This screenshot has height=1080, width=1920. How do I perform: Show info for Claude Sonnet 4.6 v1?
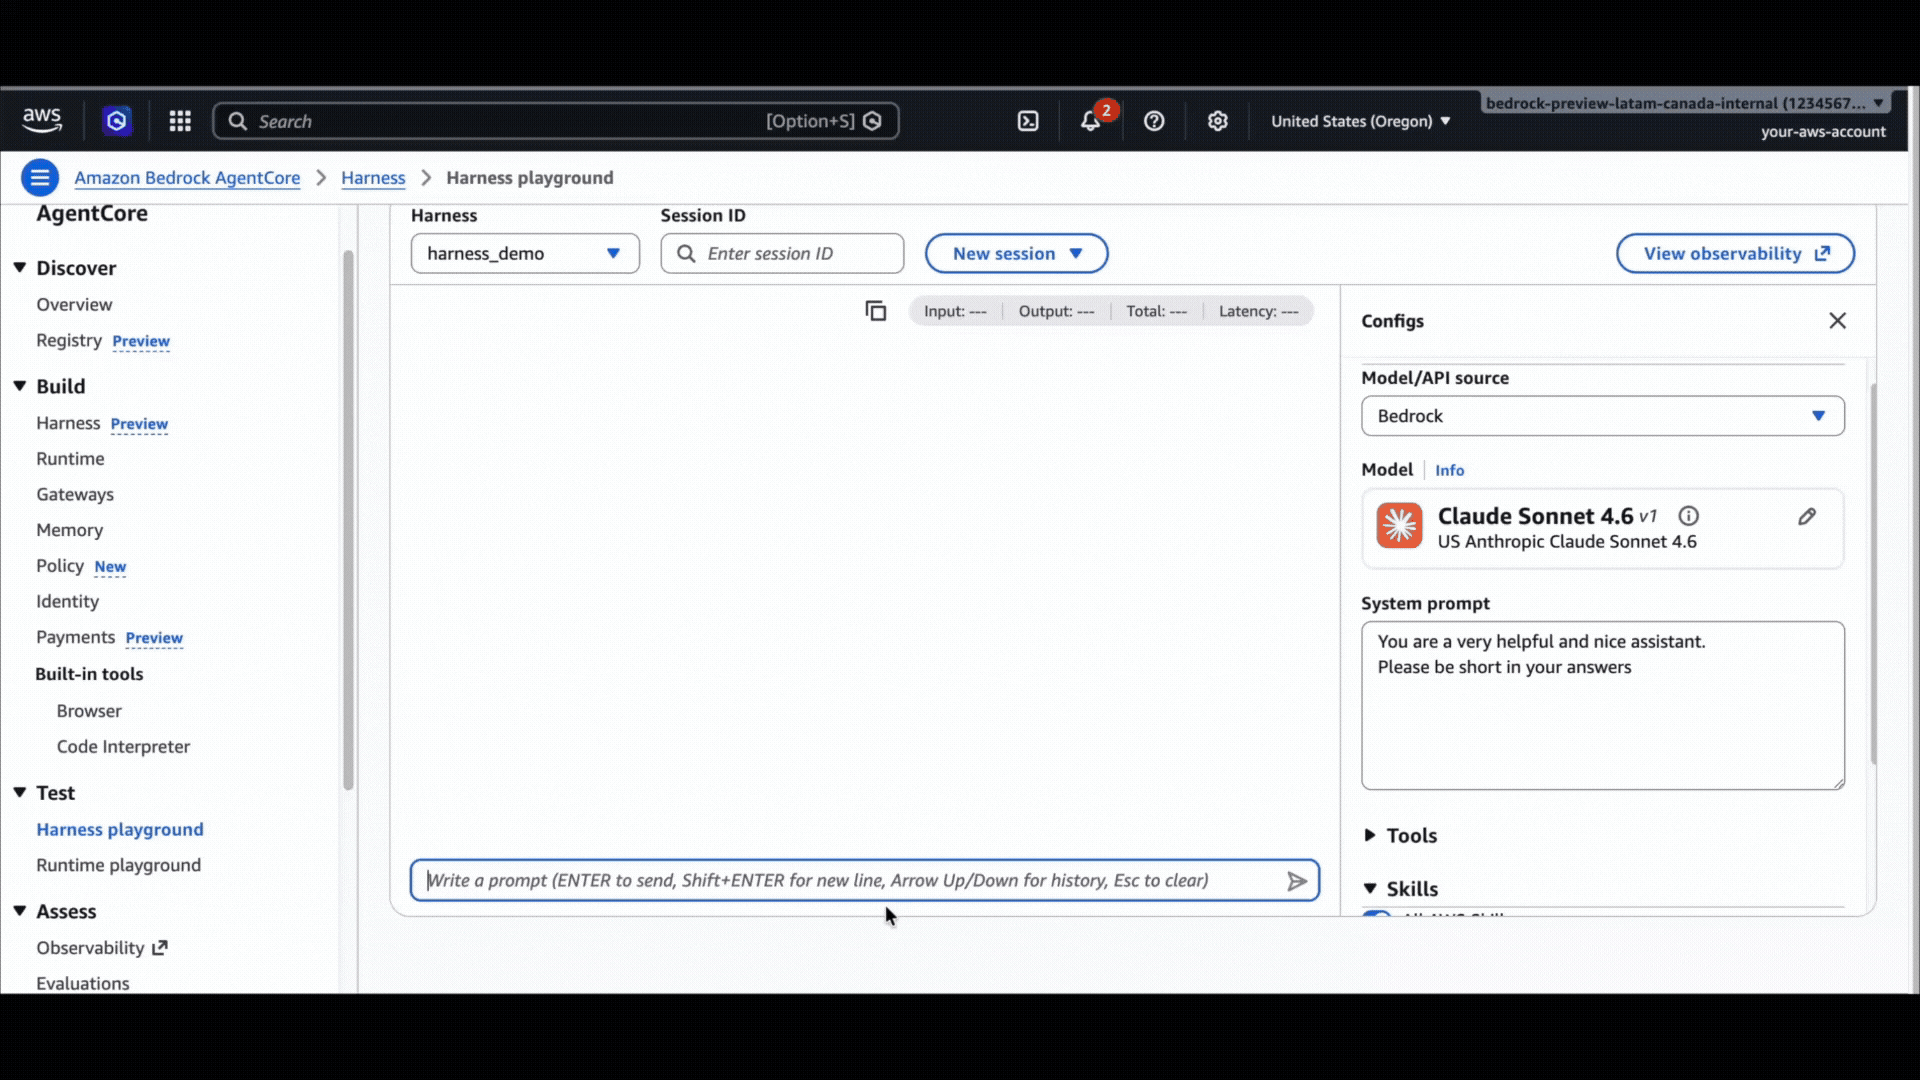pos(1689,516)
